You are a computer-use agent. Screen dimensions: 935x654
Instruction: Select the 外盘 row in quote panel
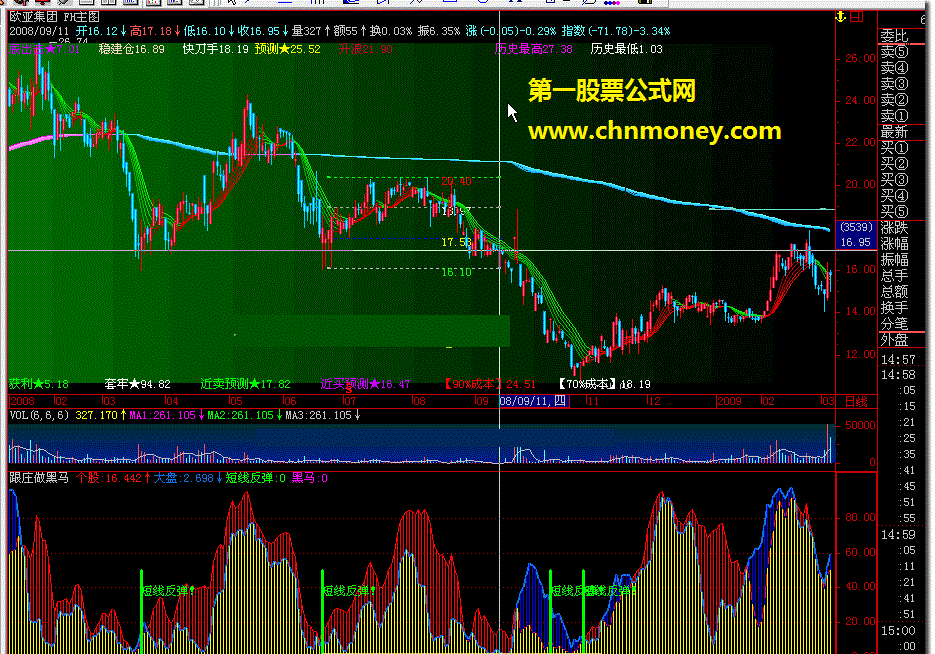[894, 340]
